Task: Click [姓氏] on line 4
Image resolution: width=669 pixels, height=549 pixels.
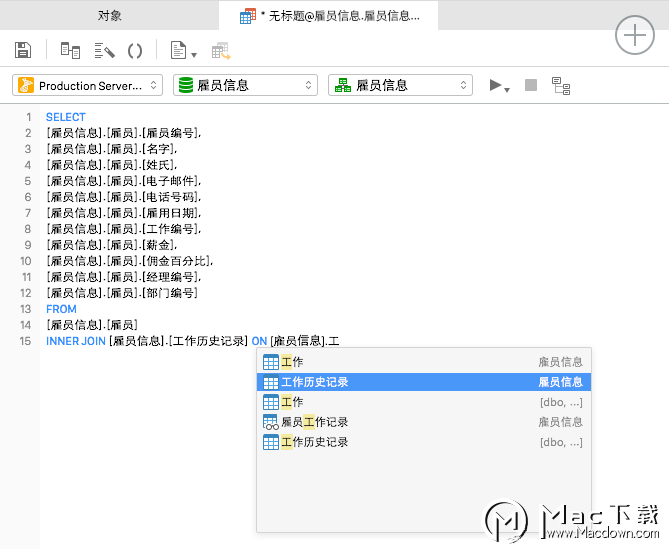Action: tap(158, 165)
